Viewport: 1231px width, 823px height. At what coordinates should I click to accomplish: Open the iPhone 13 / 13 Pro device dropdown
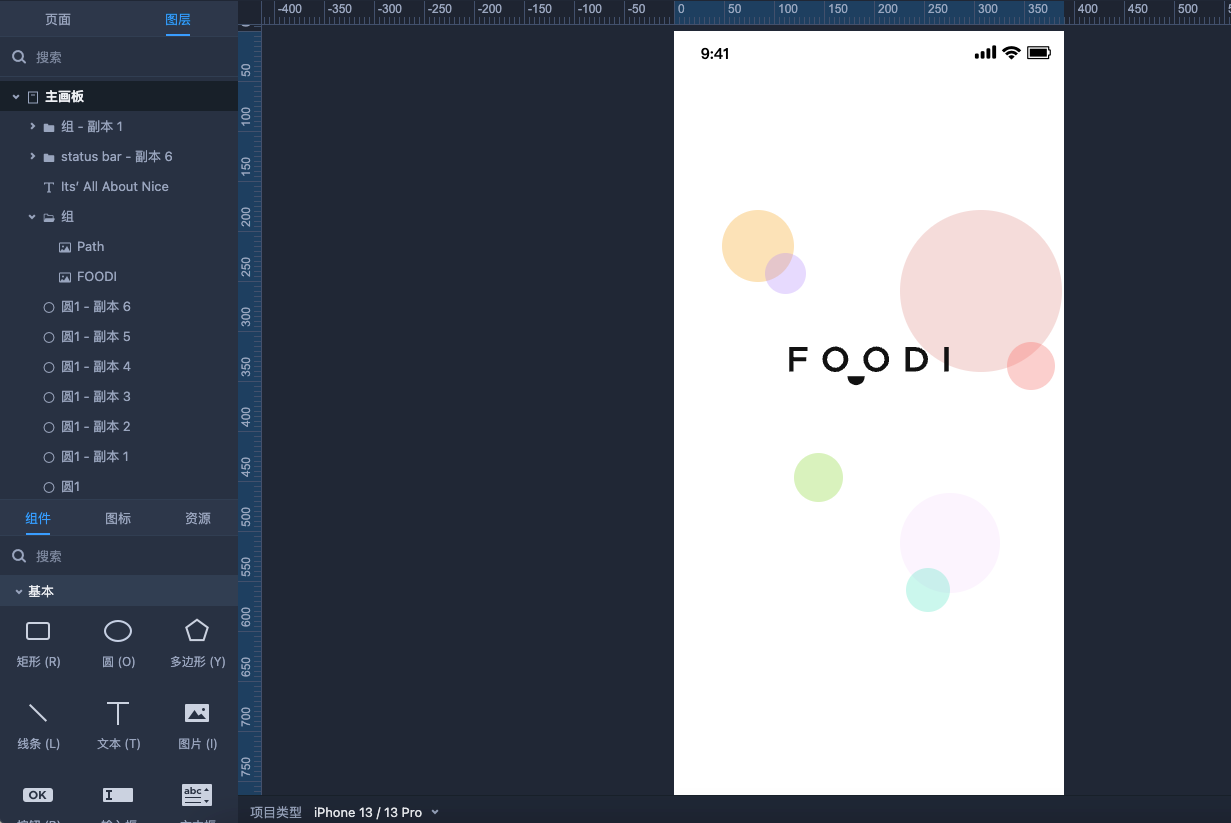376,812
